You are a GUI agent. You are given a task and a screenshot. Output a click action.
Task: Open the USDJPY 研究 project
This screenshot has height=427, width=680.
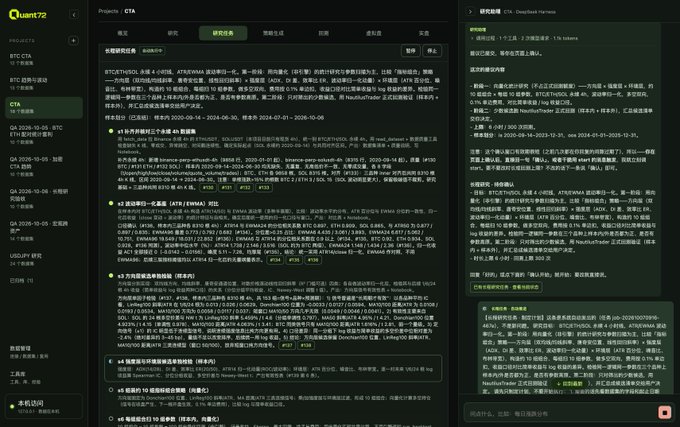43,259
